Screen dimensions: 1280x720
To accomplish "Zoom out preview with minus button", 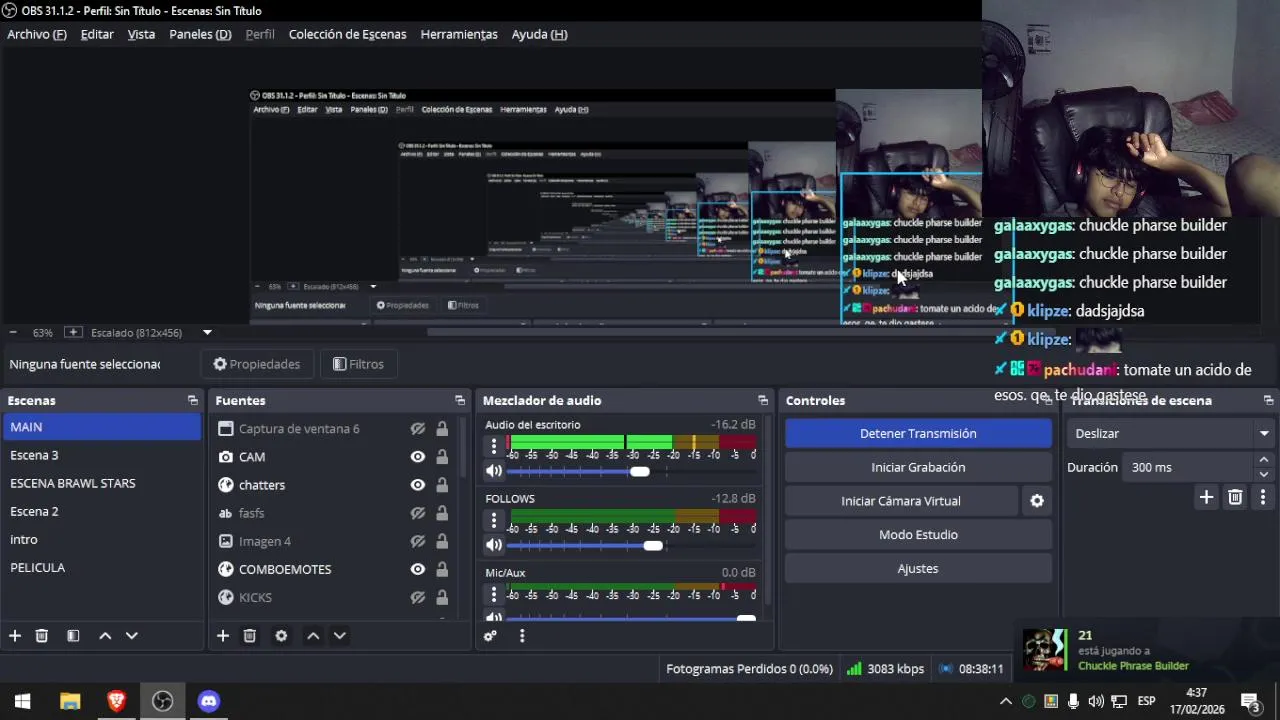I will [x=13, y=332].
